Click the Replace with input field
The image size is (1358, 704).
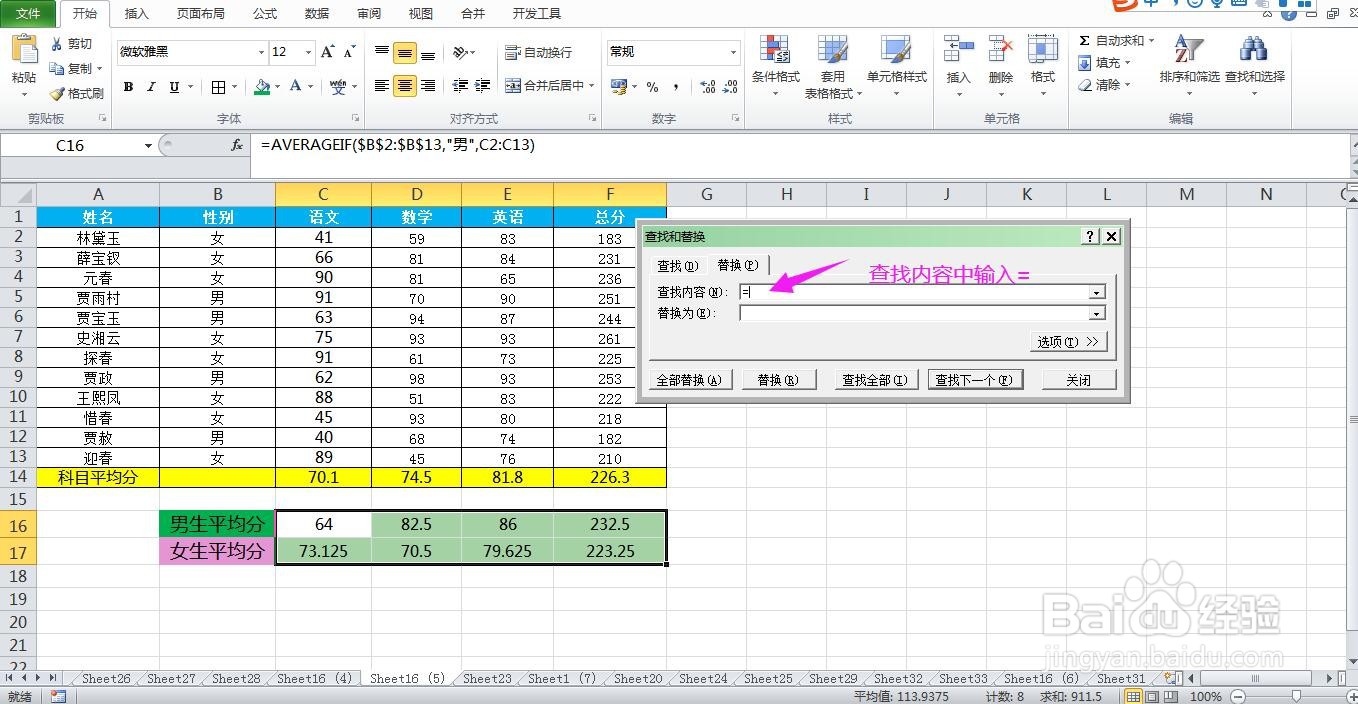click(x=913, y=313)
